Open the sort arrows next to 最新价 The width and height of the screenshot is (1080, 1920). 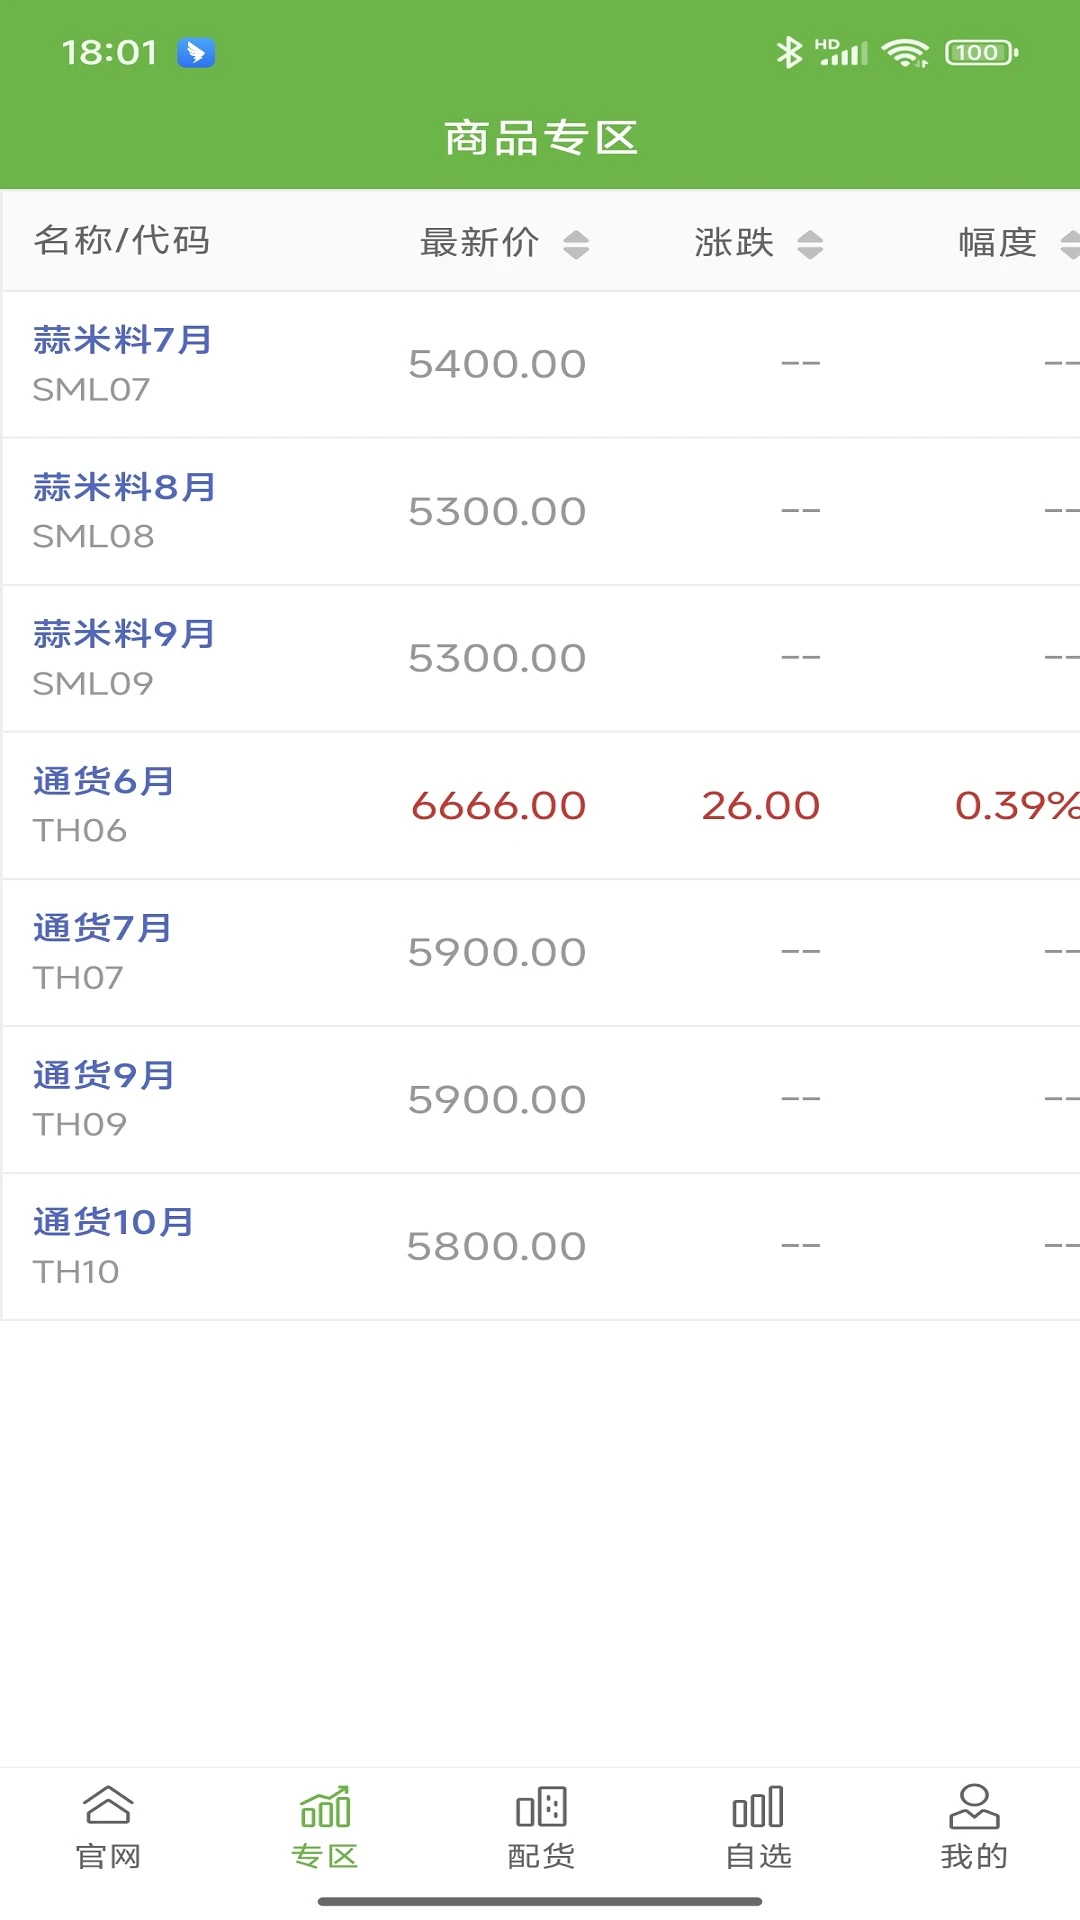(576, 242)
